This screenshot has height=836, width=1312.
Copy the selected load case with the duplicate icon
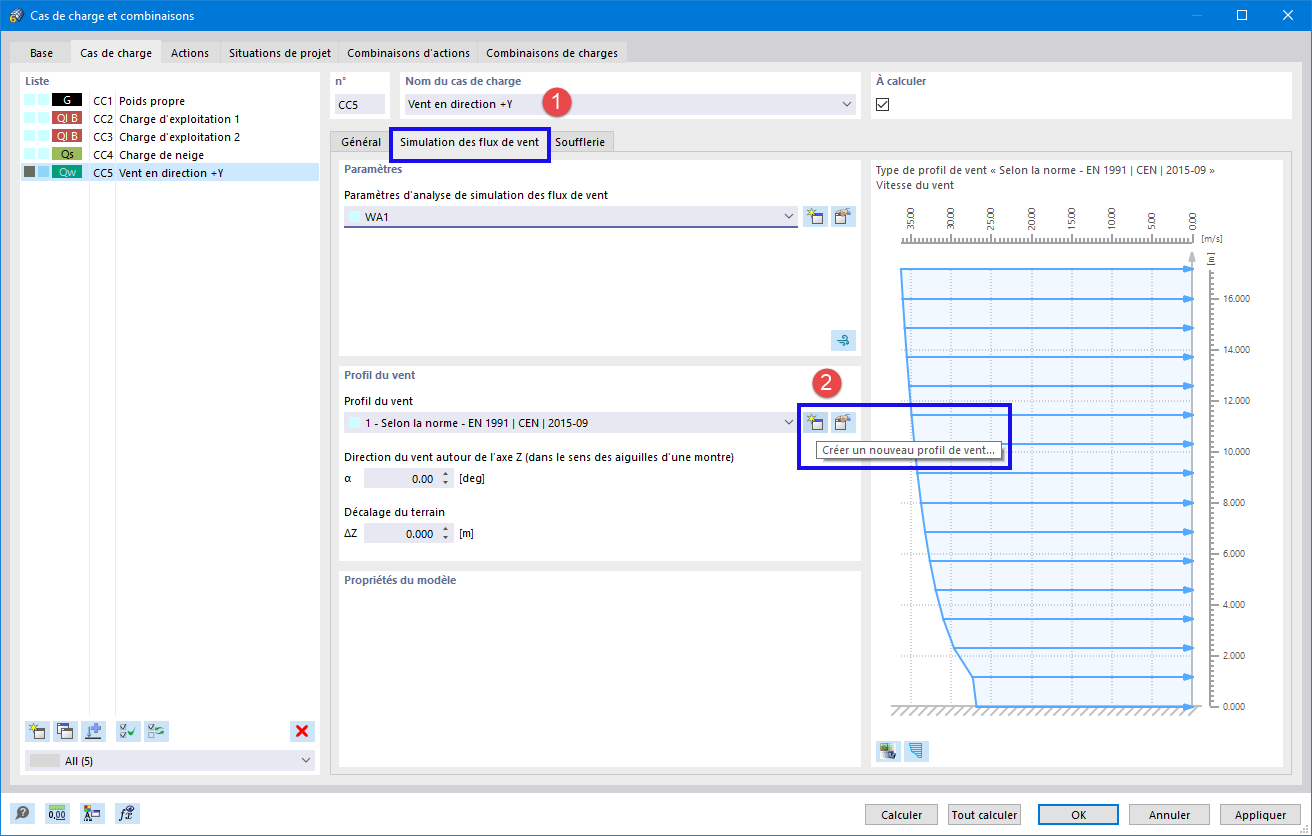click(65, 731)
